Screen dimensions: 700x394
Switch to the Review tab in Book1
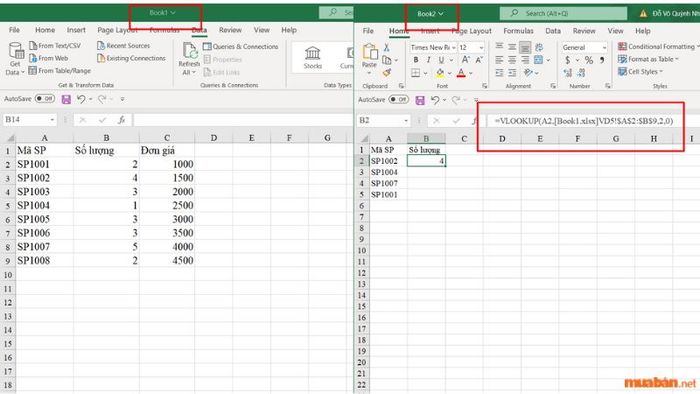pyautogui.click(x=230, y=30)
